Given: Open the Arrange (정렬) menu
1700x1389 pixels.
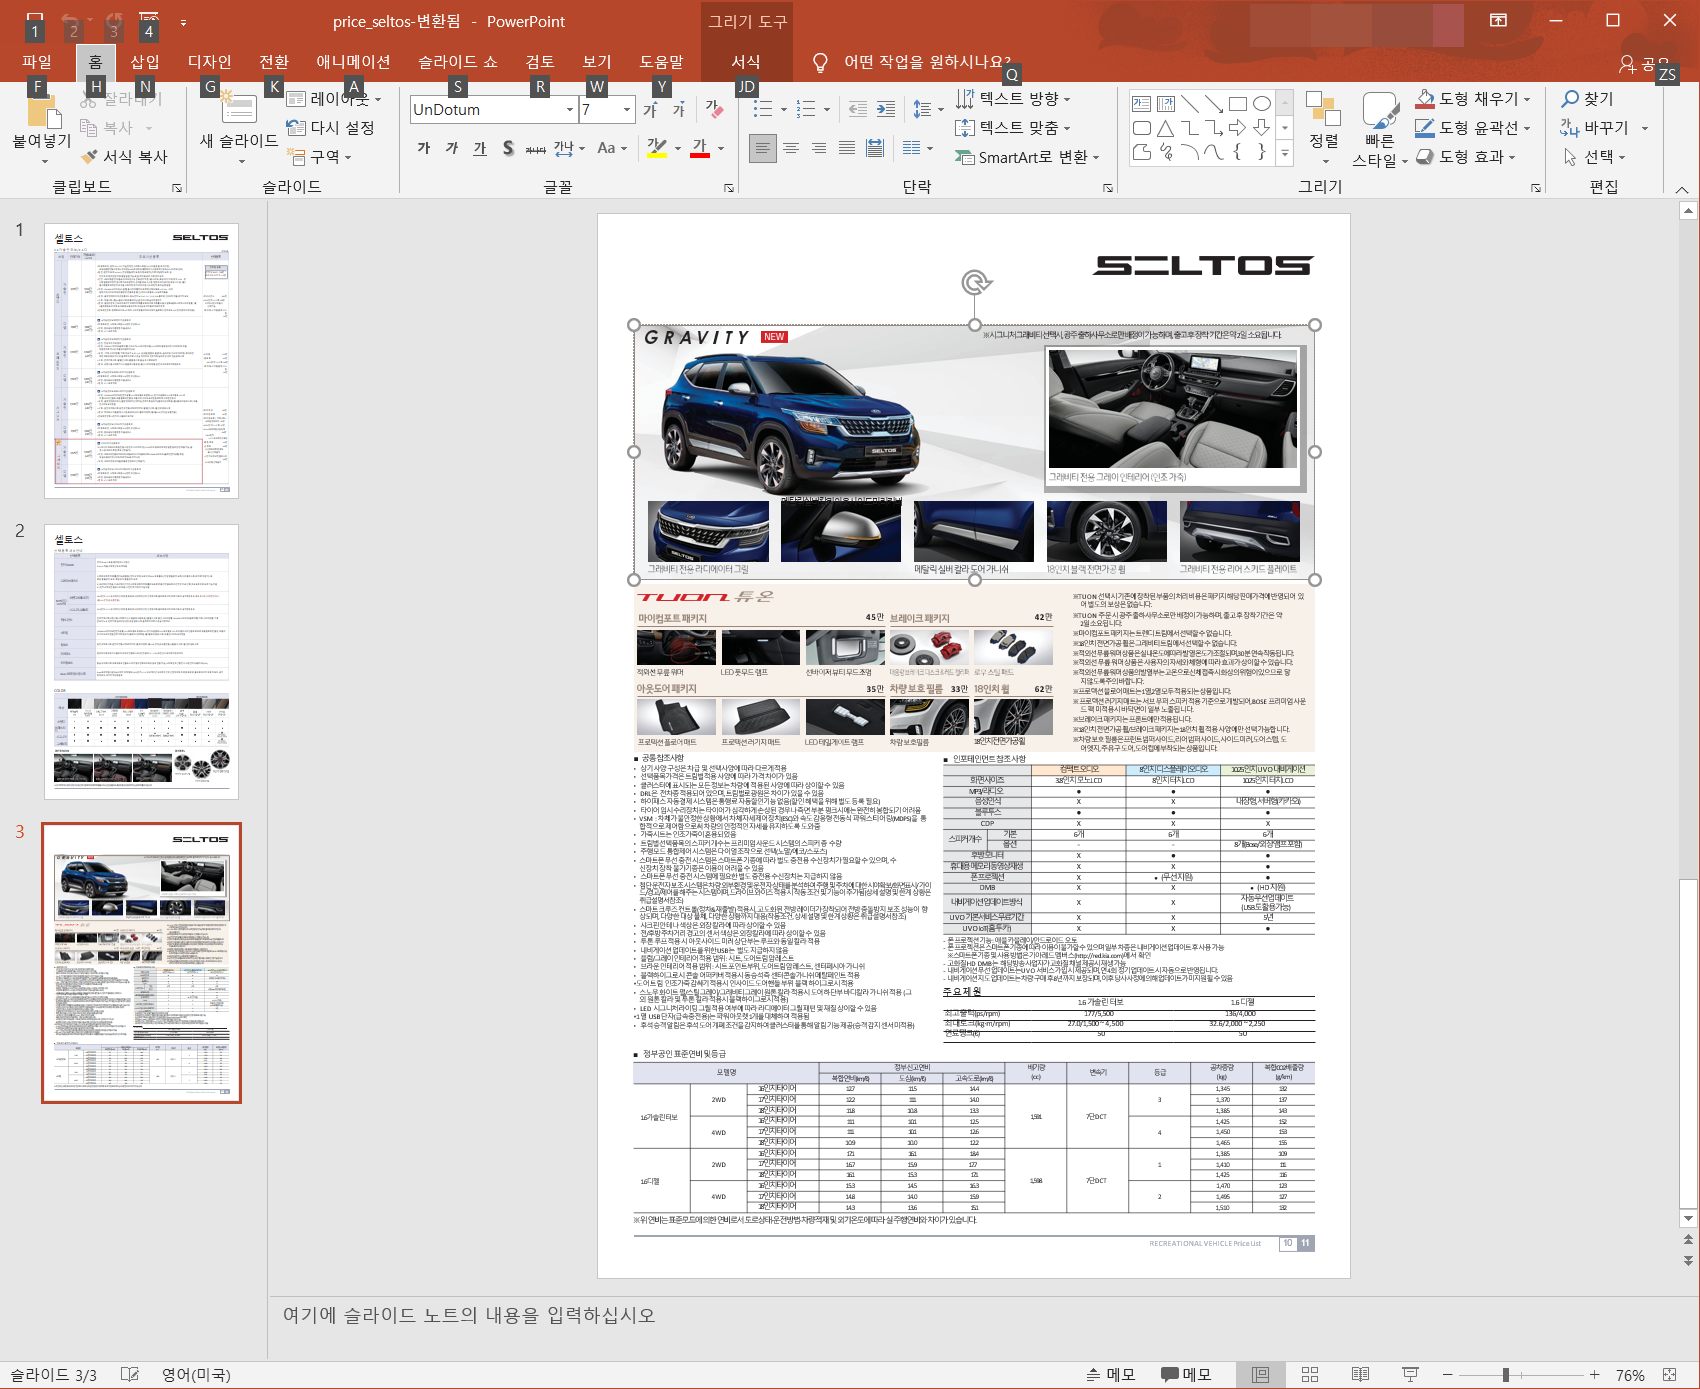Looking at the screenshot, I should click(x=1323, y=130).
